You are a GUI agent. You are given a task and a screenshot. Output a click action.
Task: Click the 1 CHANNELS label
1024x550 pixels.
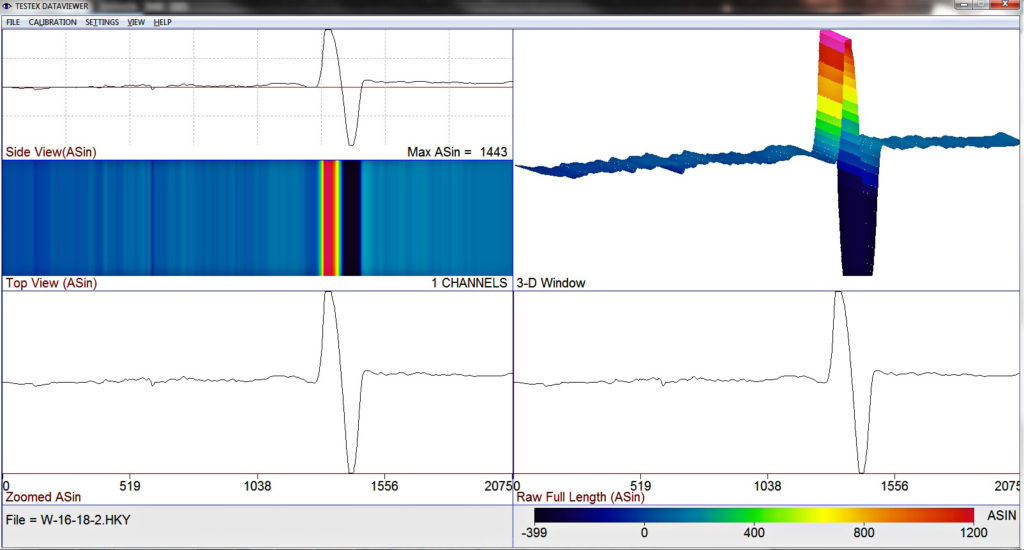click(469, 283)
